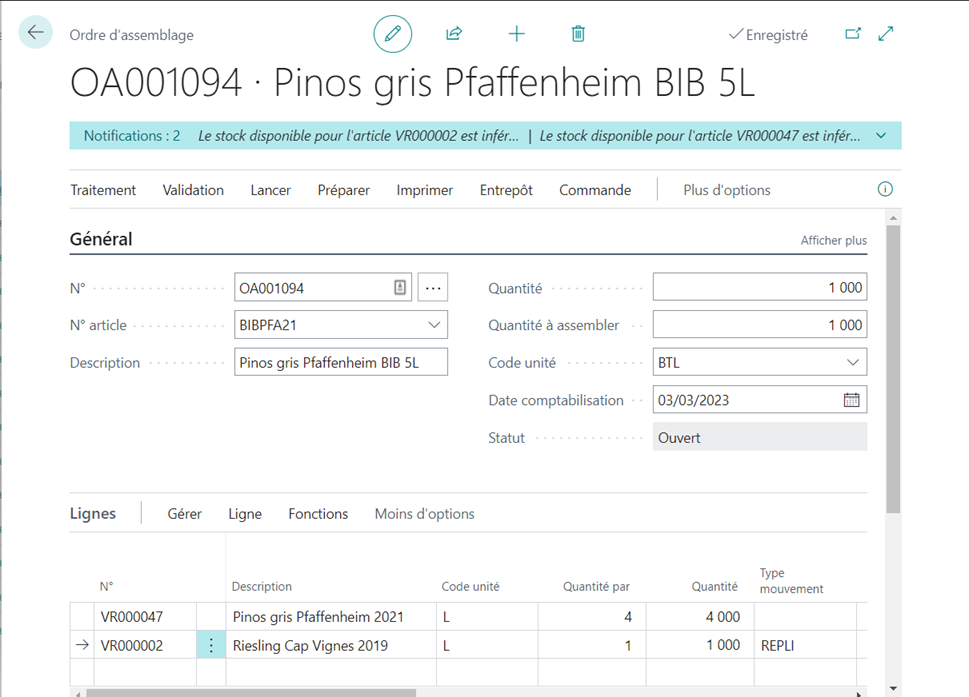Click horizontal scrollbar right arrow
The height and width of the screenshot is (697, 969).
pyautogui.click(x=859, y=693)
